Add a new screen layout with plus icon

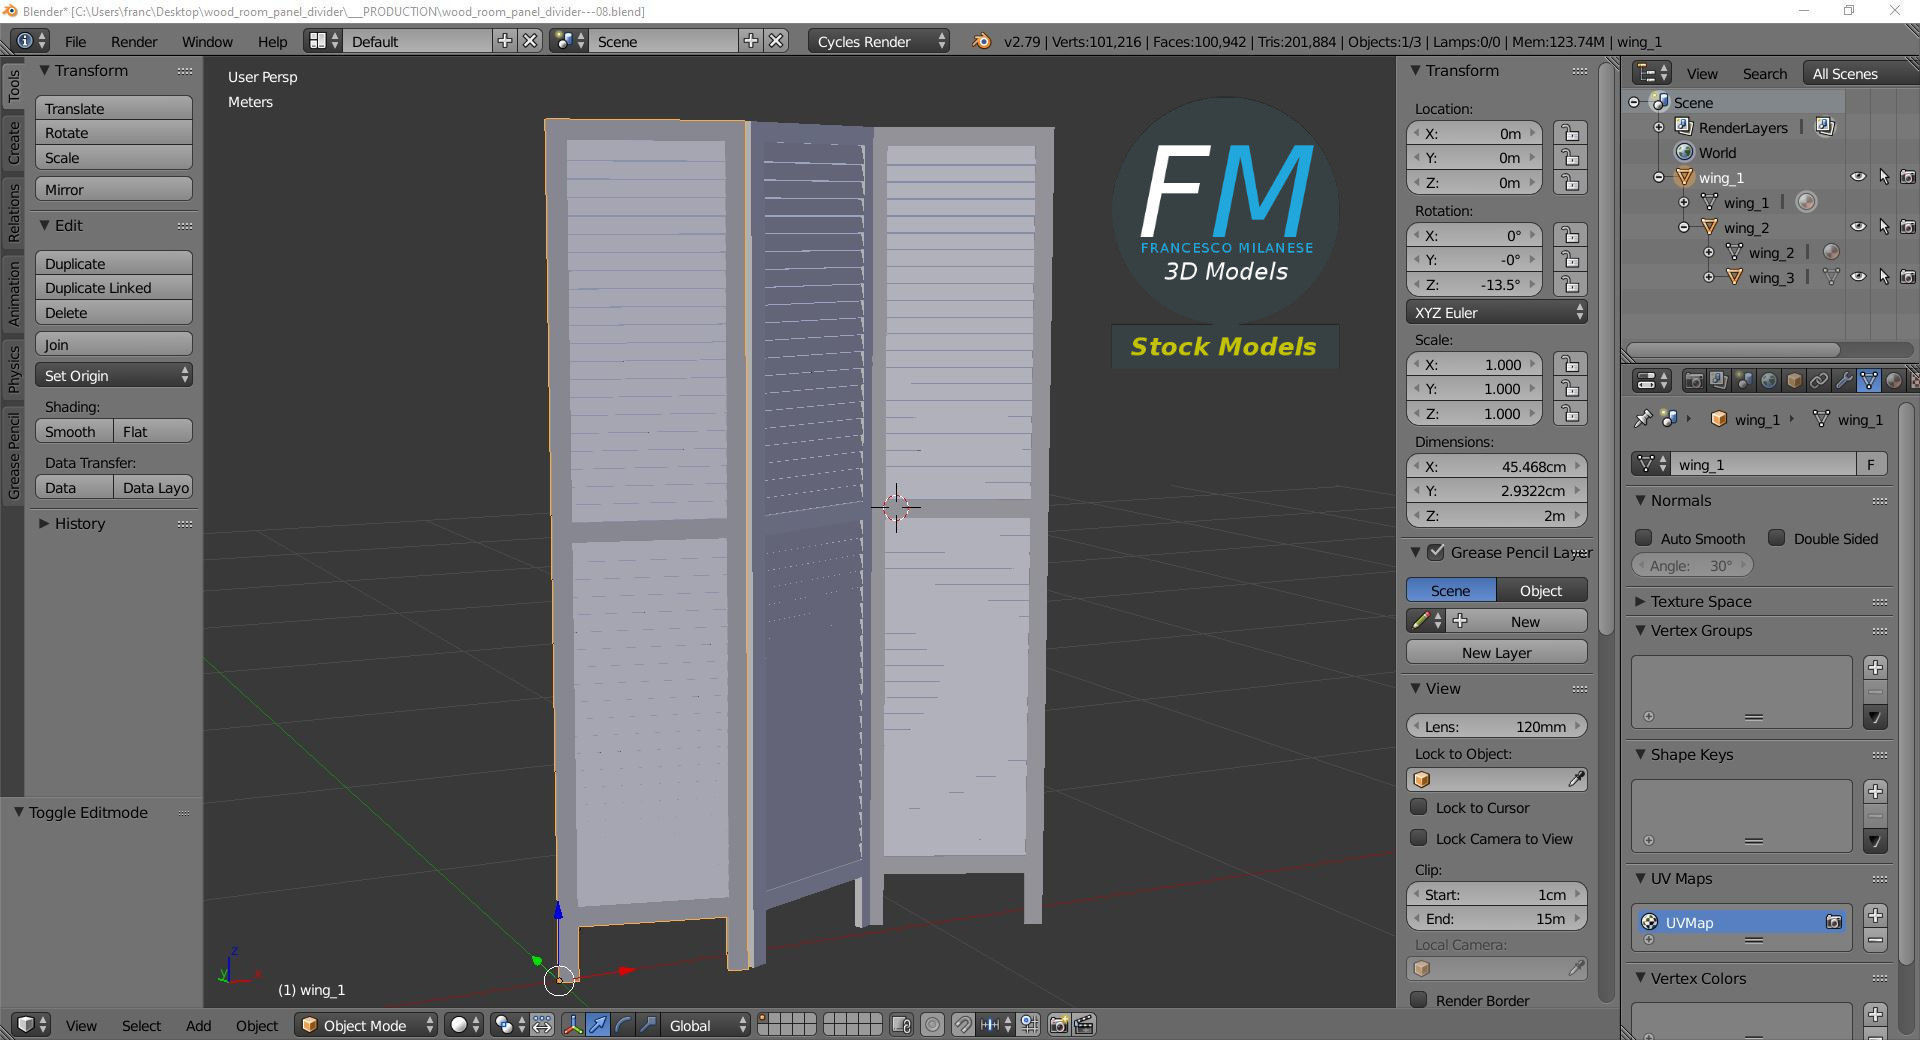505,41
